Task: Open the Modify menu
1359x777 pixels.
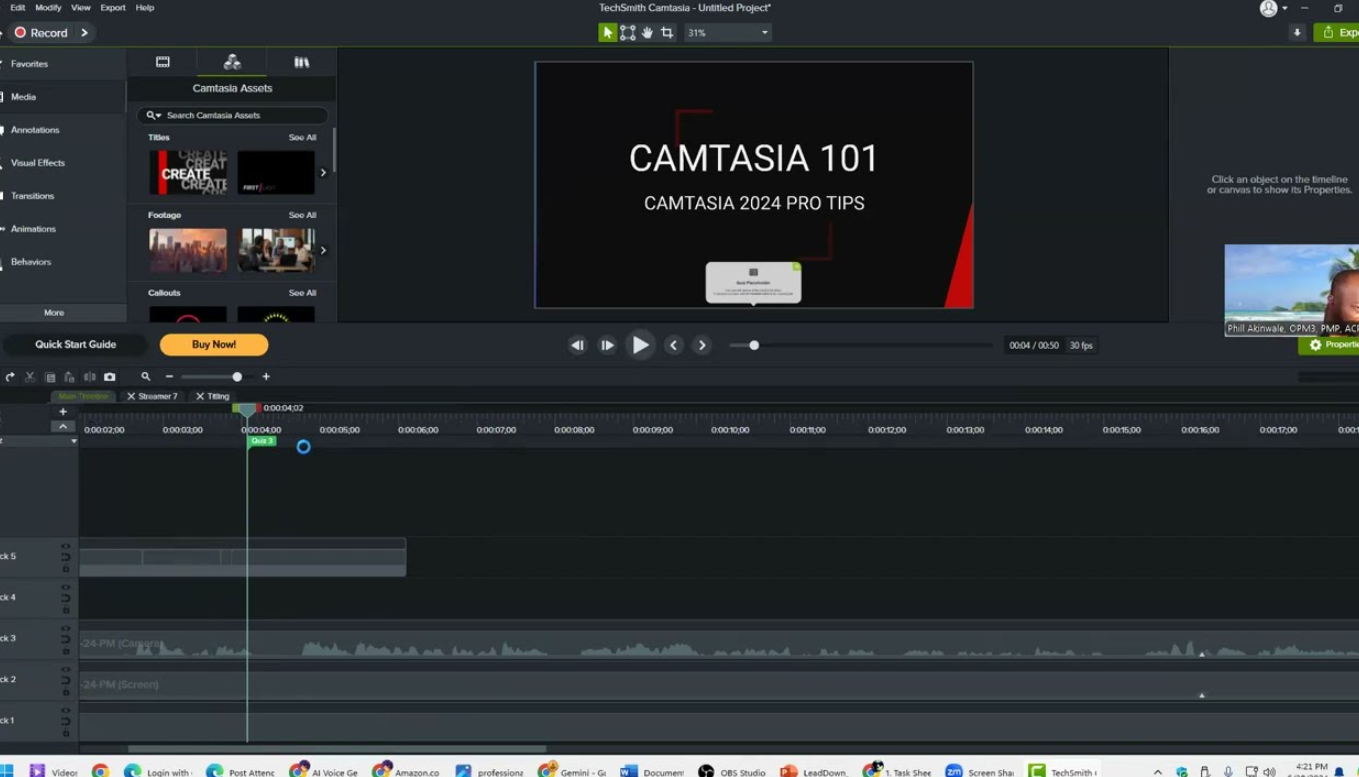Action: pos(48,8)
